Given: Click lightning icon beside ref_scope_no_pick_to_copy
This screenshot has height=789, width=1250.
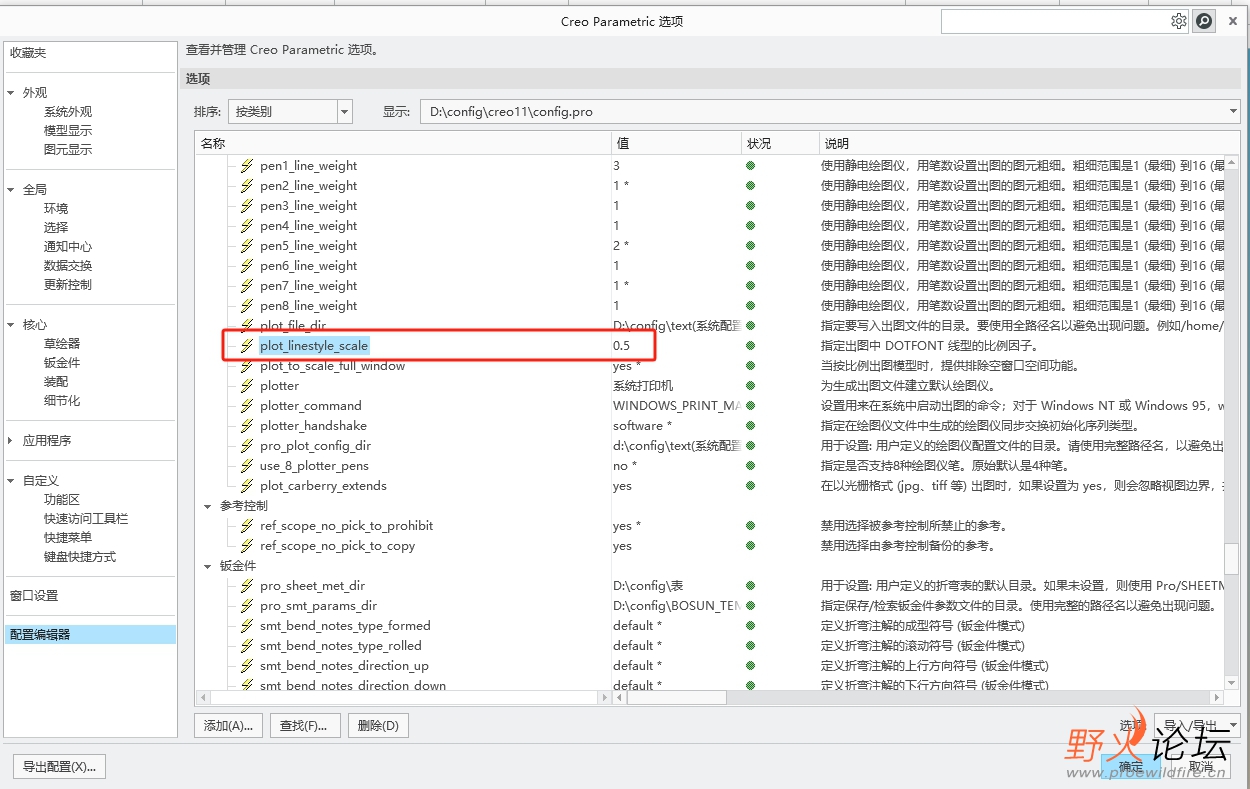Looking at the screenshot, I should (x=247, y=546).
